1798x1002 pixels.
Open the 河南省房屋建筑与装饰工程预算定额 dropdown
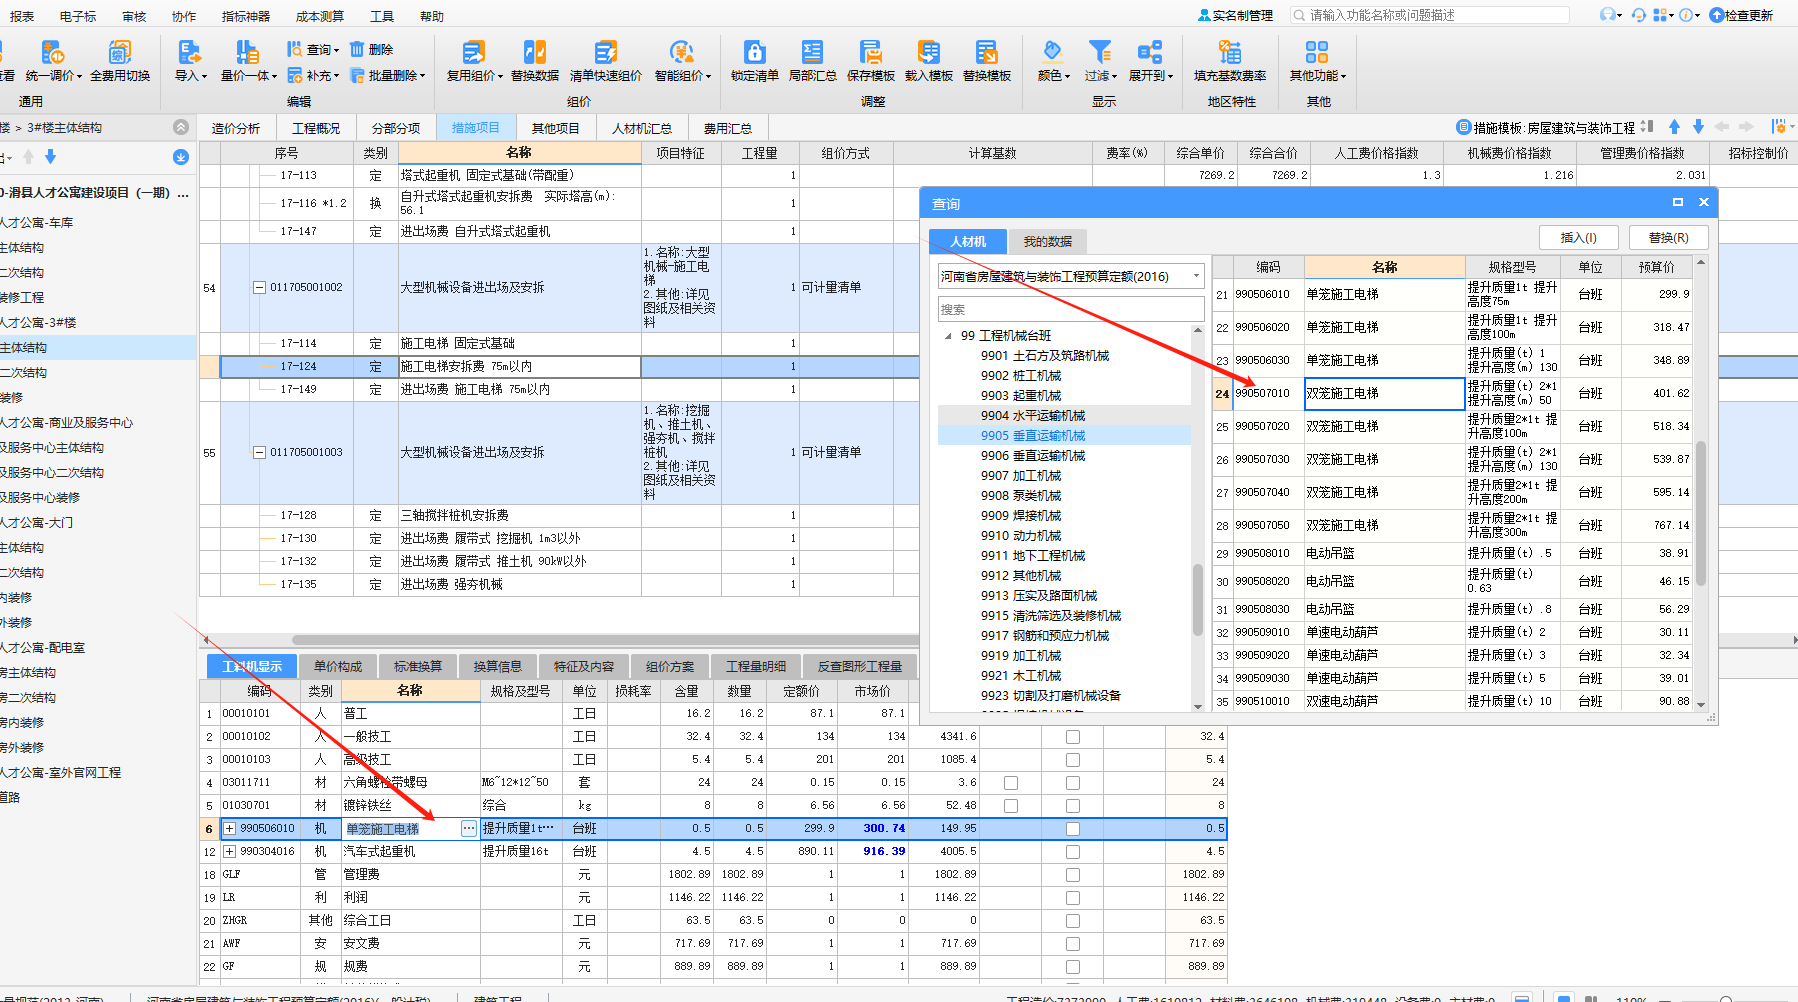click(x=1071, y=276)
